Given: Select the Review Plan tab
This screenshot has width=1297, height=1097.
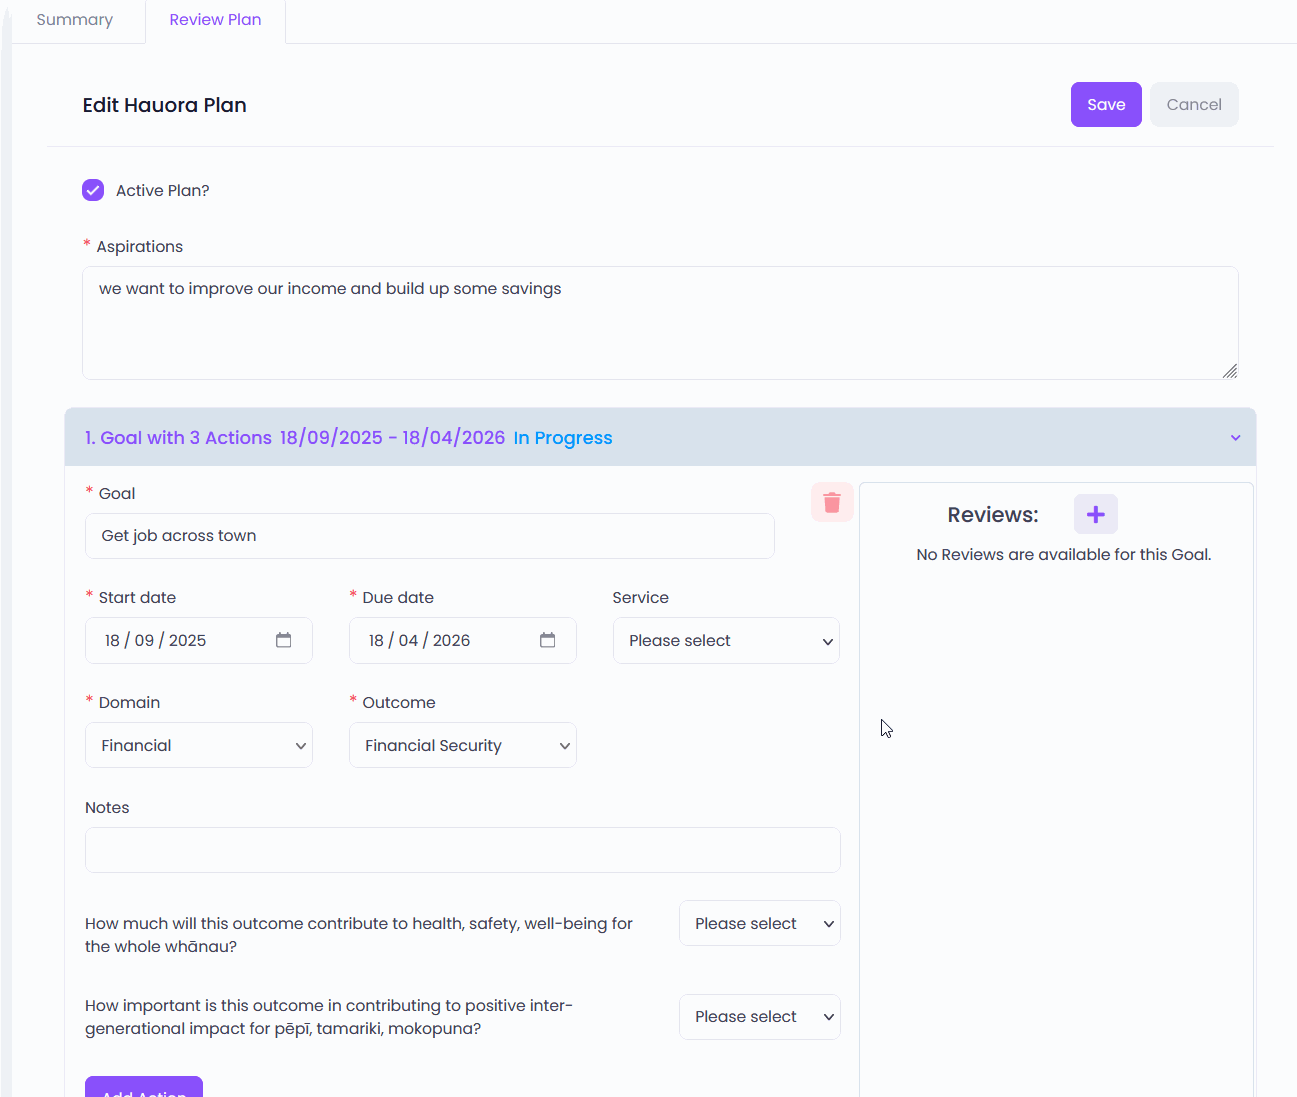Looking at the screenshot, I should point(215,20).
